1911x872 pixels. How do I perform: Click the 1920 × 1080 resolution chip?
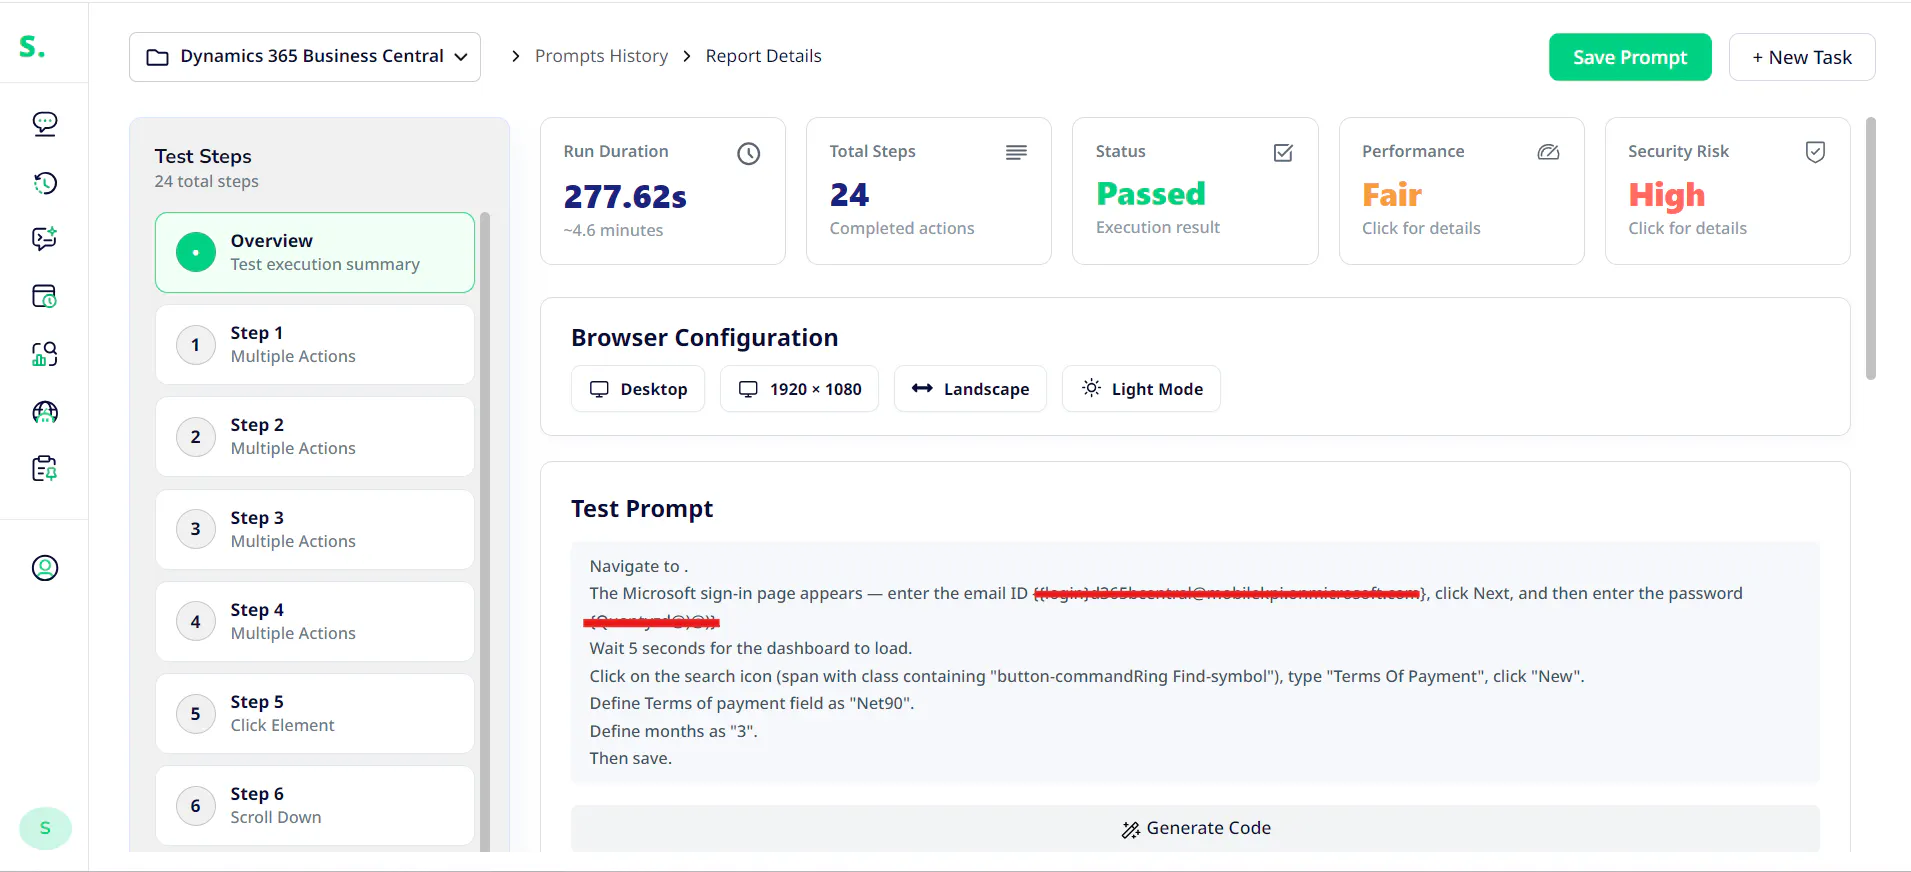(799, 389)
